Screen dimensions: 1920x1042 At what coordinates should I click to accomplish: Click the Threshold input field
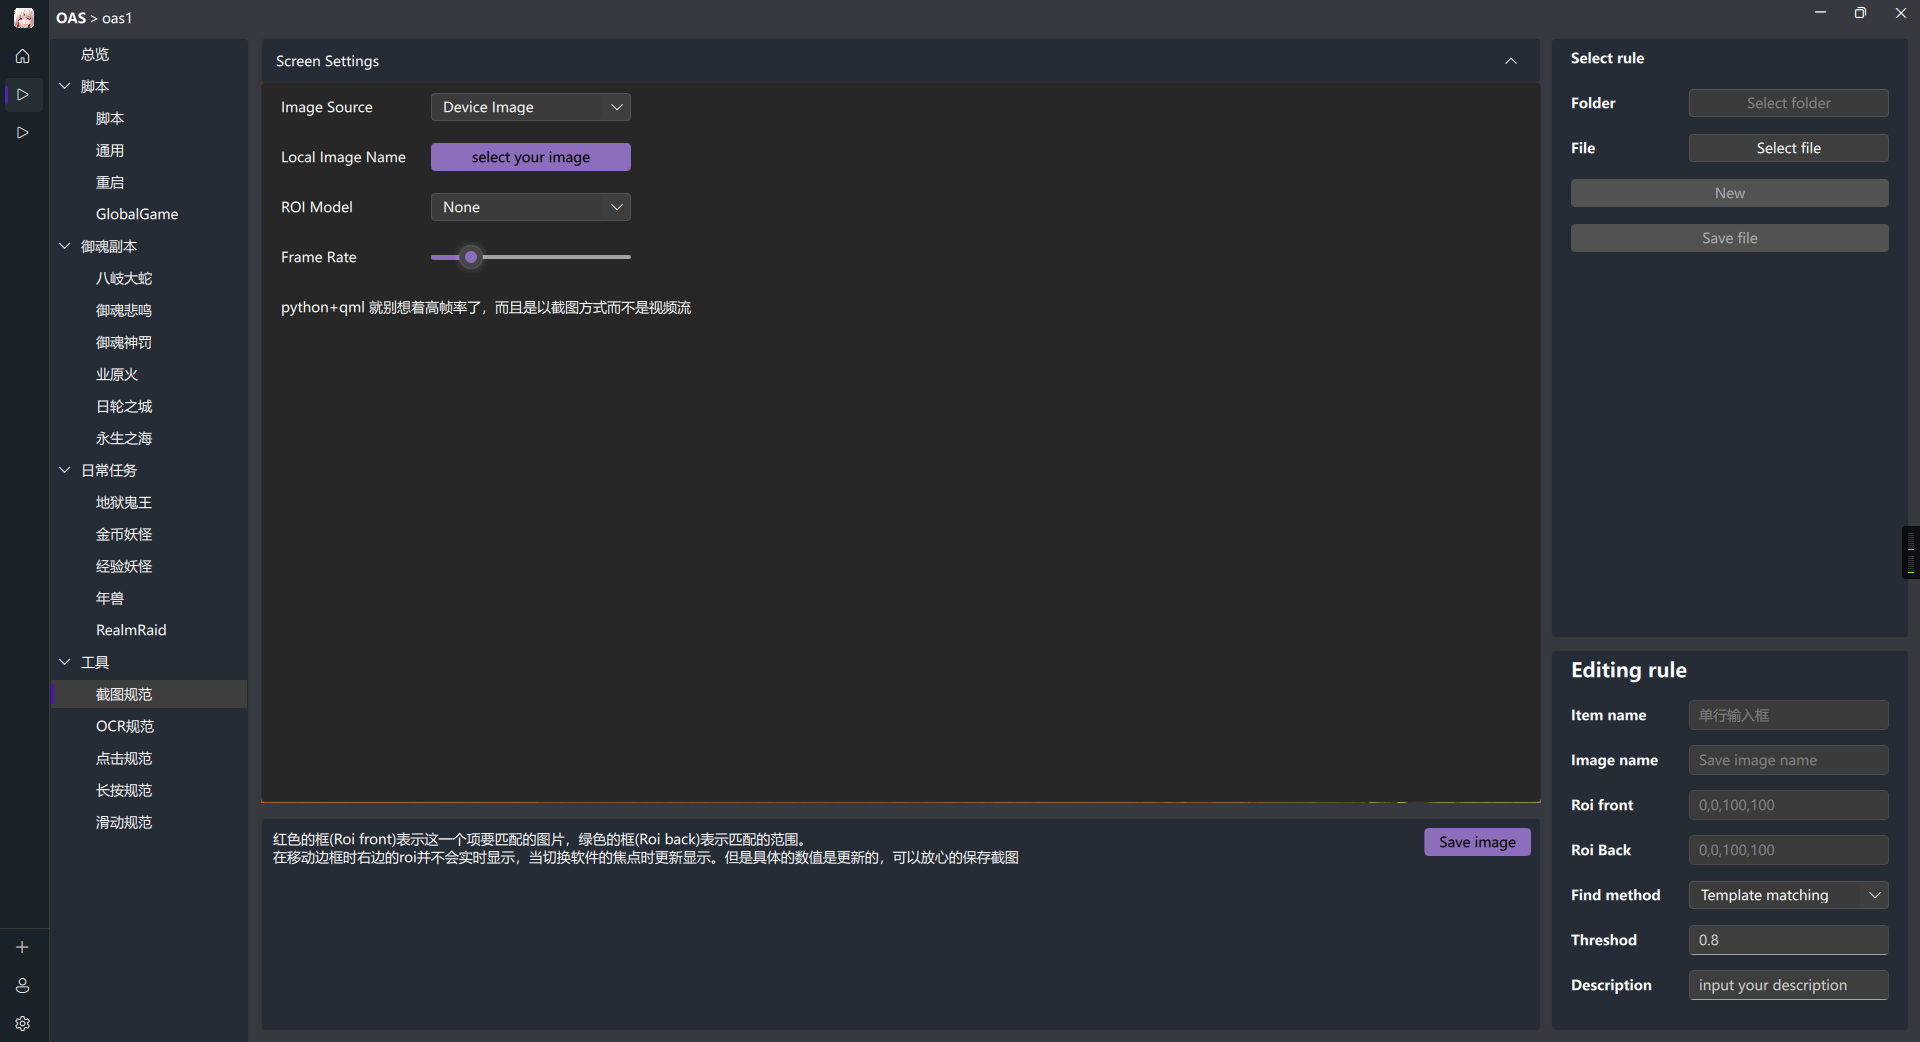[1788, 940]
